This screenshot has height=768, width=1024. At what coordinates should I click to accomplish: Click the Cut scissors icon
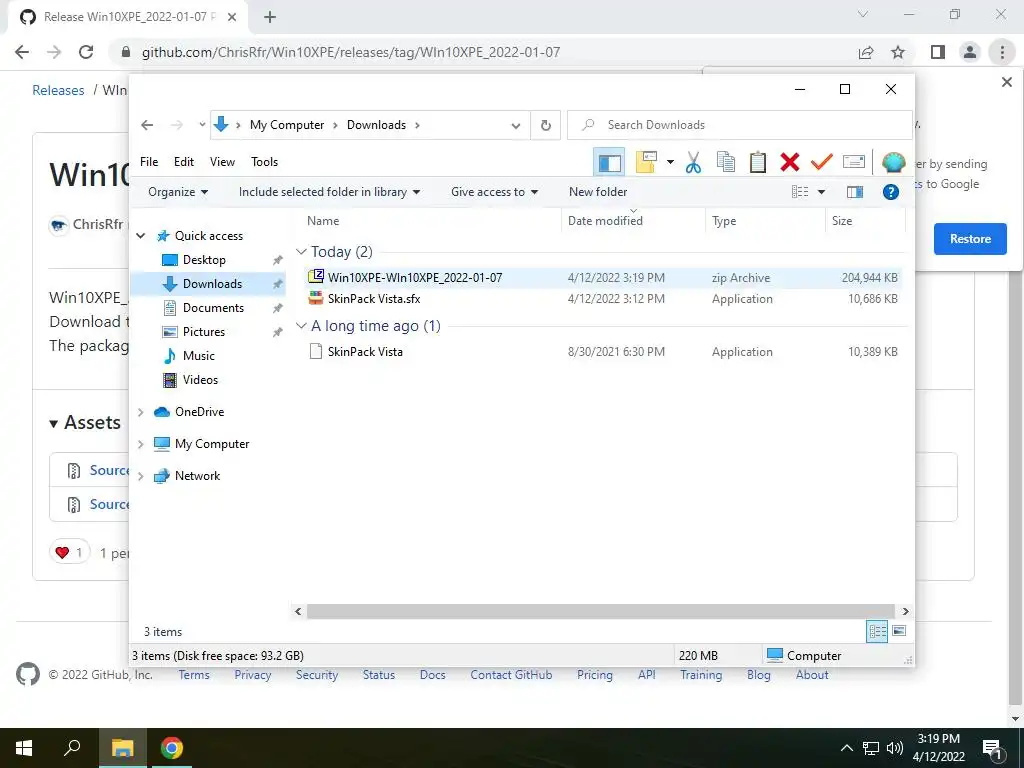click(x=693, y=162)
